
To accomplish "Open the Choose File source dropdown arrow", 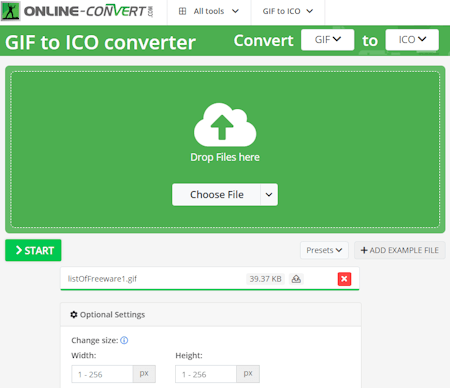I will coord(269,194).
